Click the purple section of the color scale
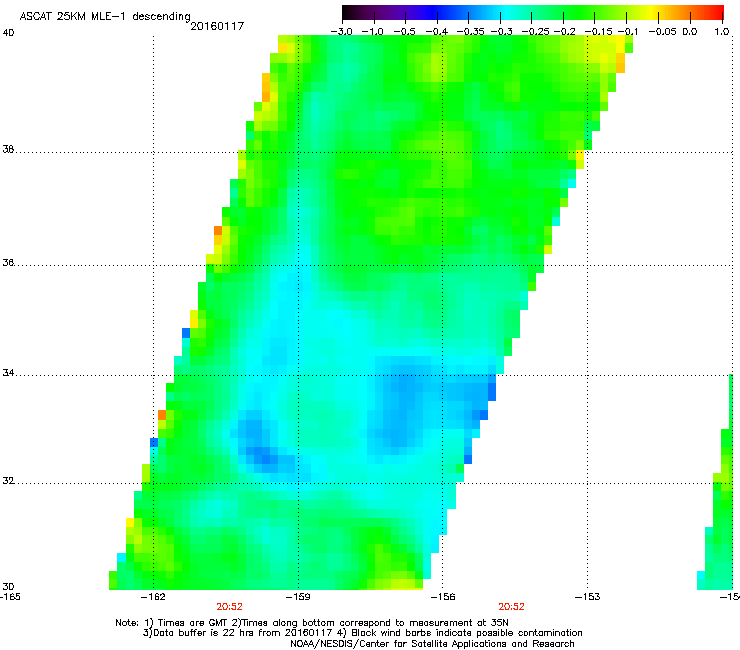The width and height of the screenshot is (740, 650). [x=396, y=12]
